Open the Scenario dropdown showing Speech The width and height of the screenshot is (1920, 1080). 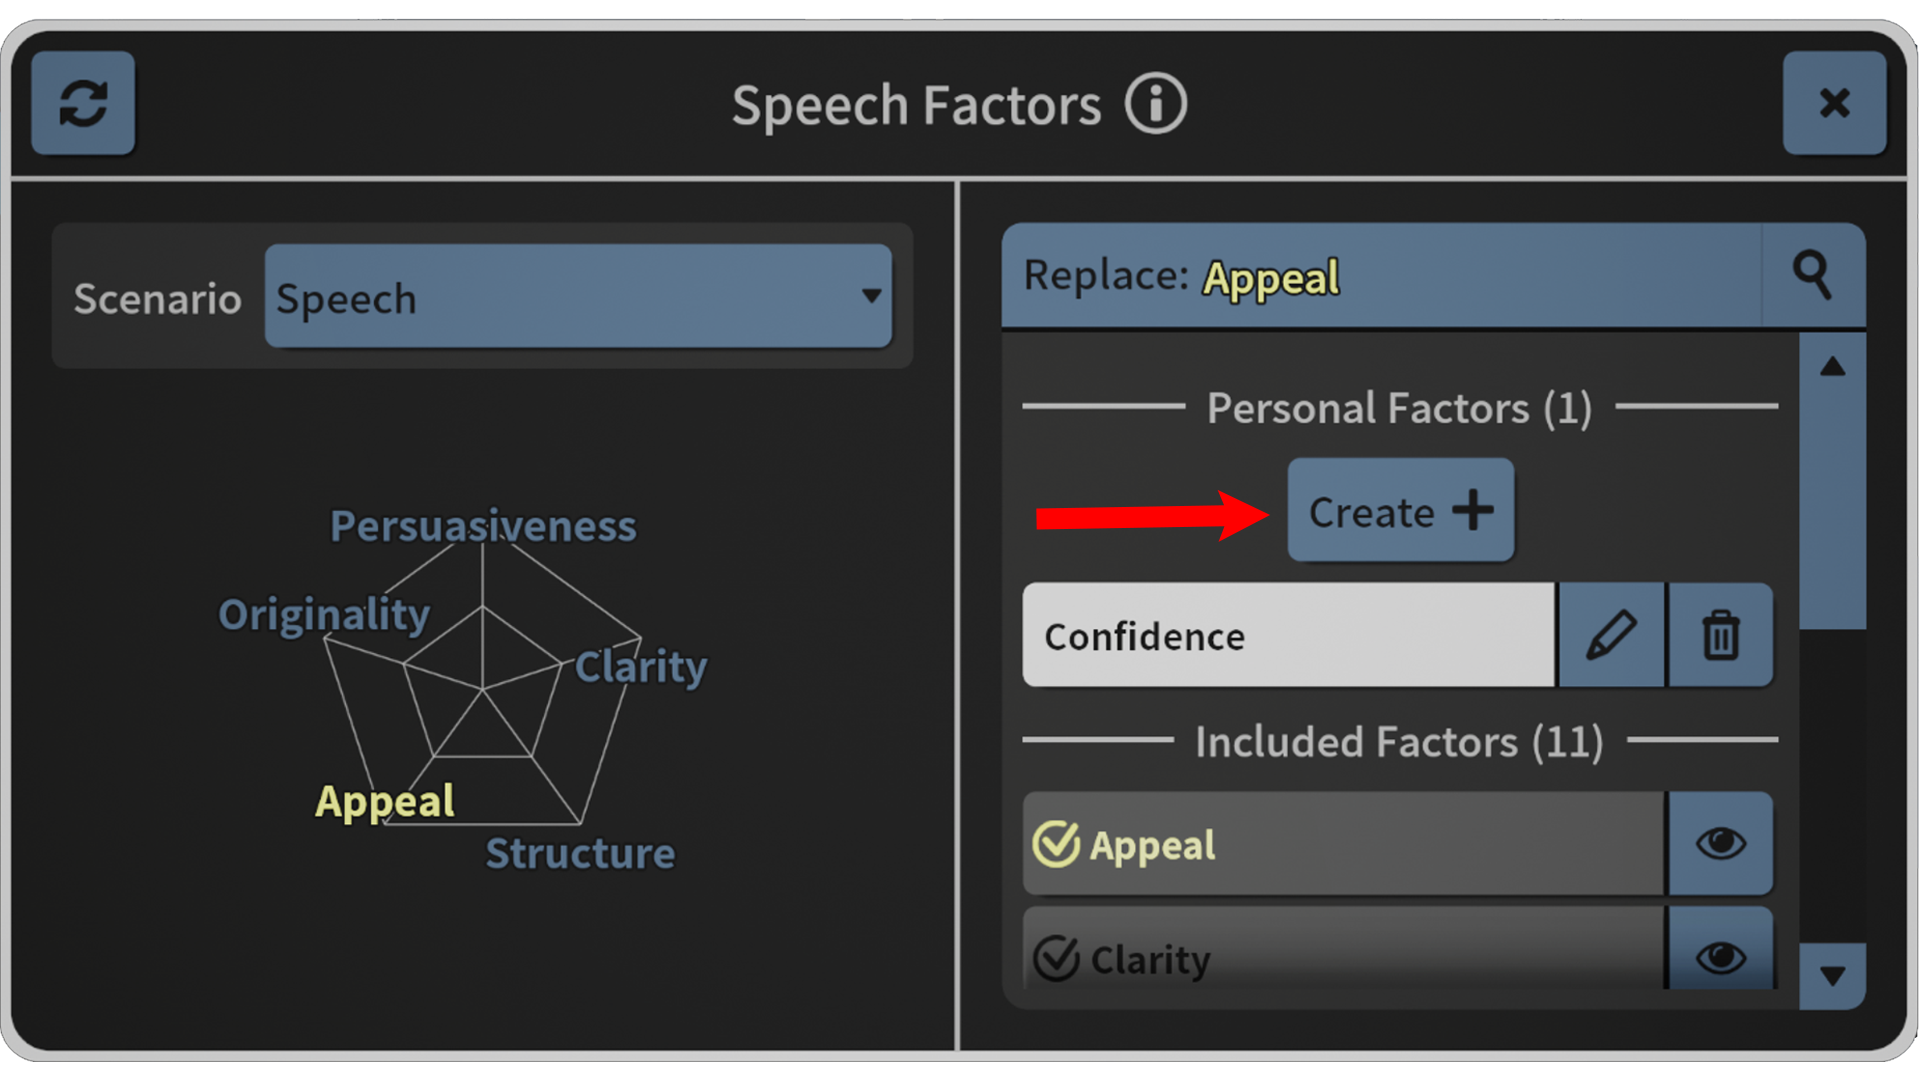point(578,297)
